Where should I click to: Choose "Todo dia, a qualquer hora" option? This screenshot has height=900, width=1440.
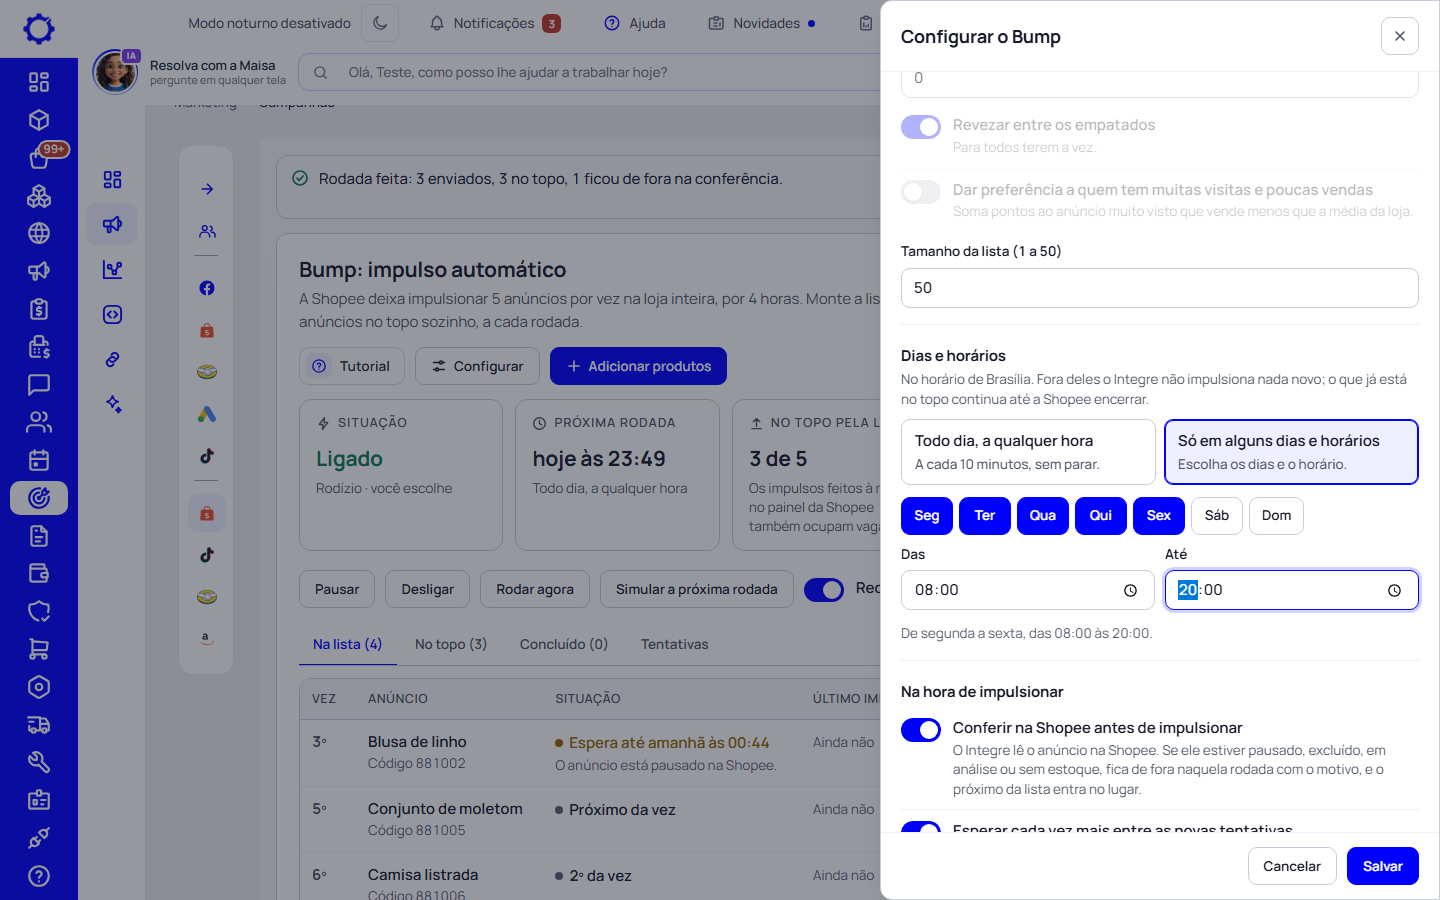(x=1028, y=452)
